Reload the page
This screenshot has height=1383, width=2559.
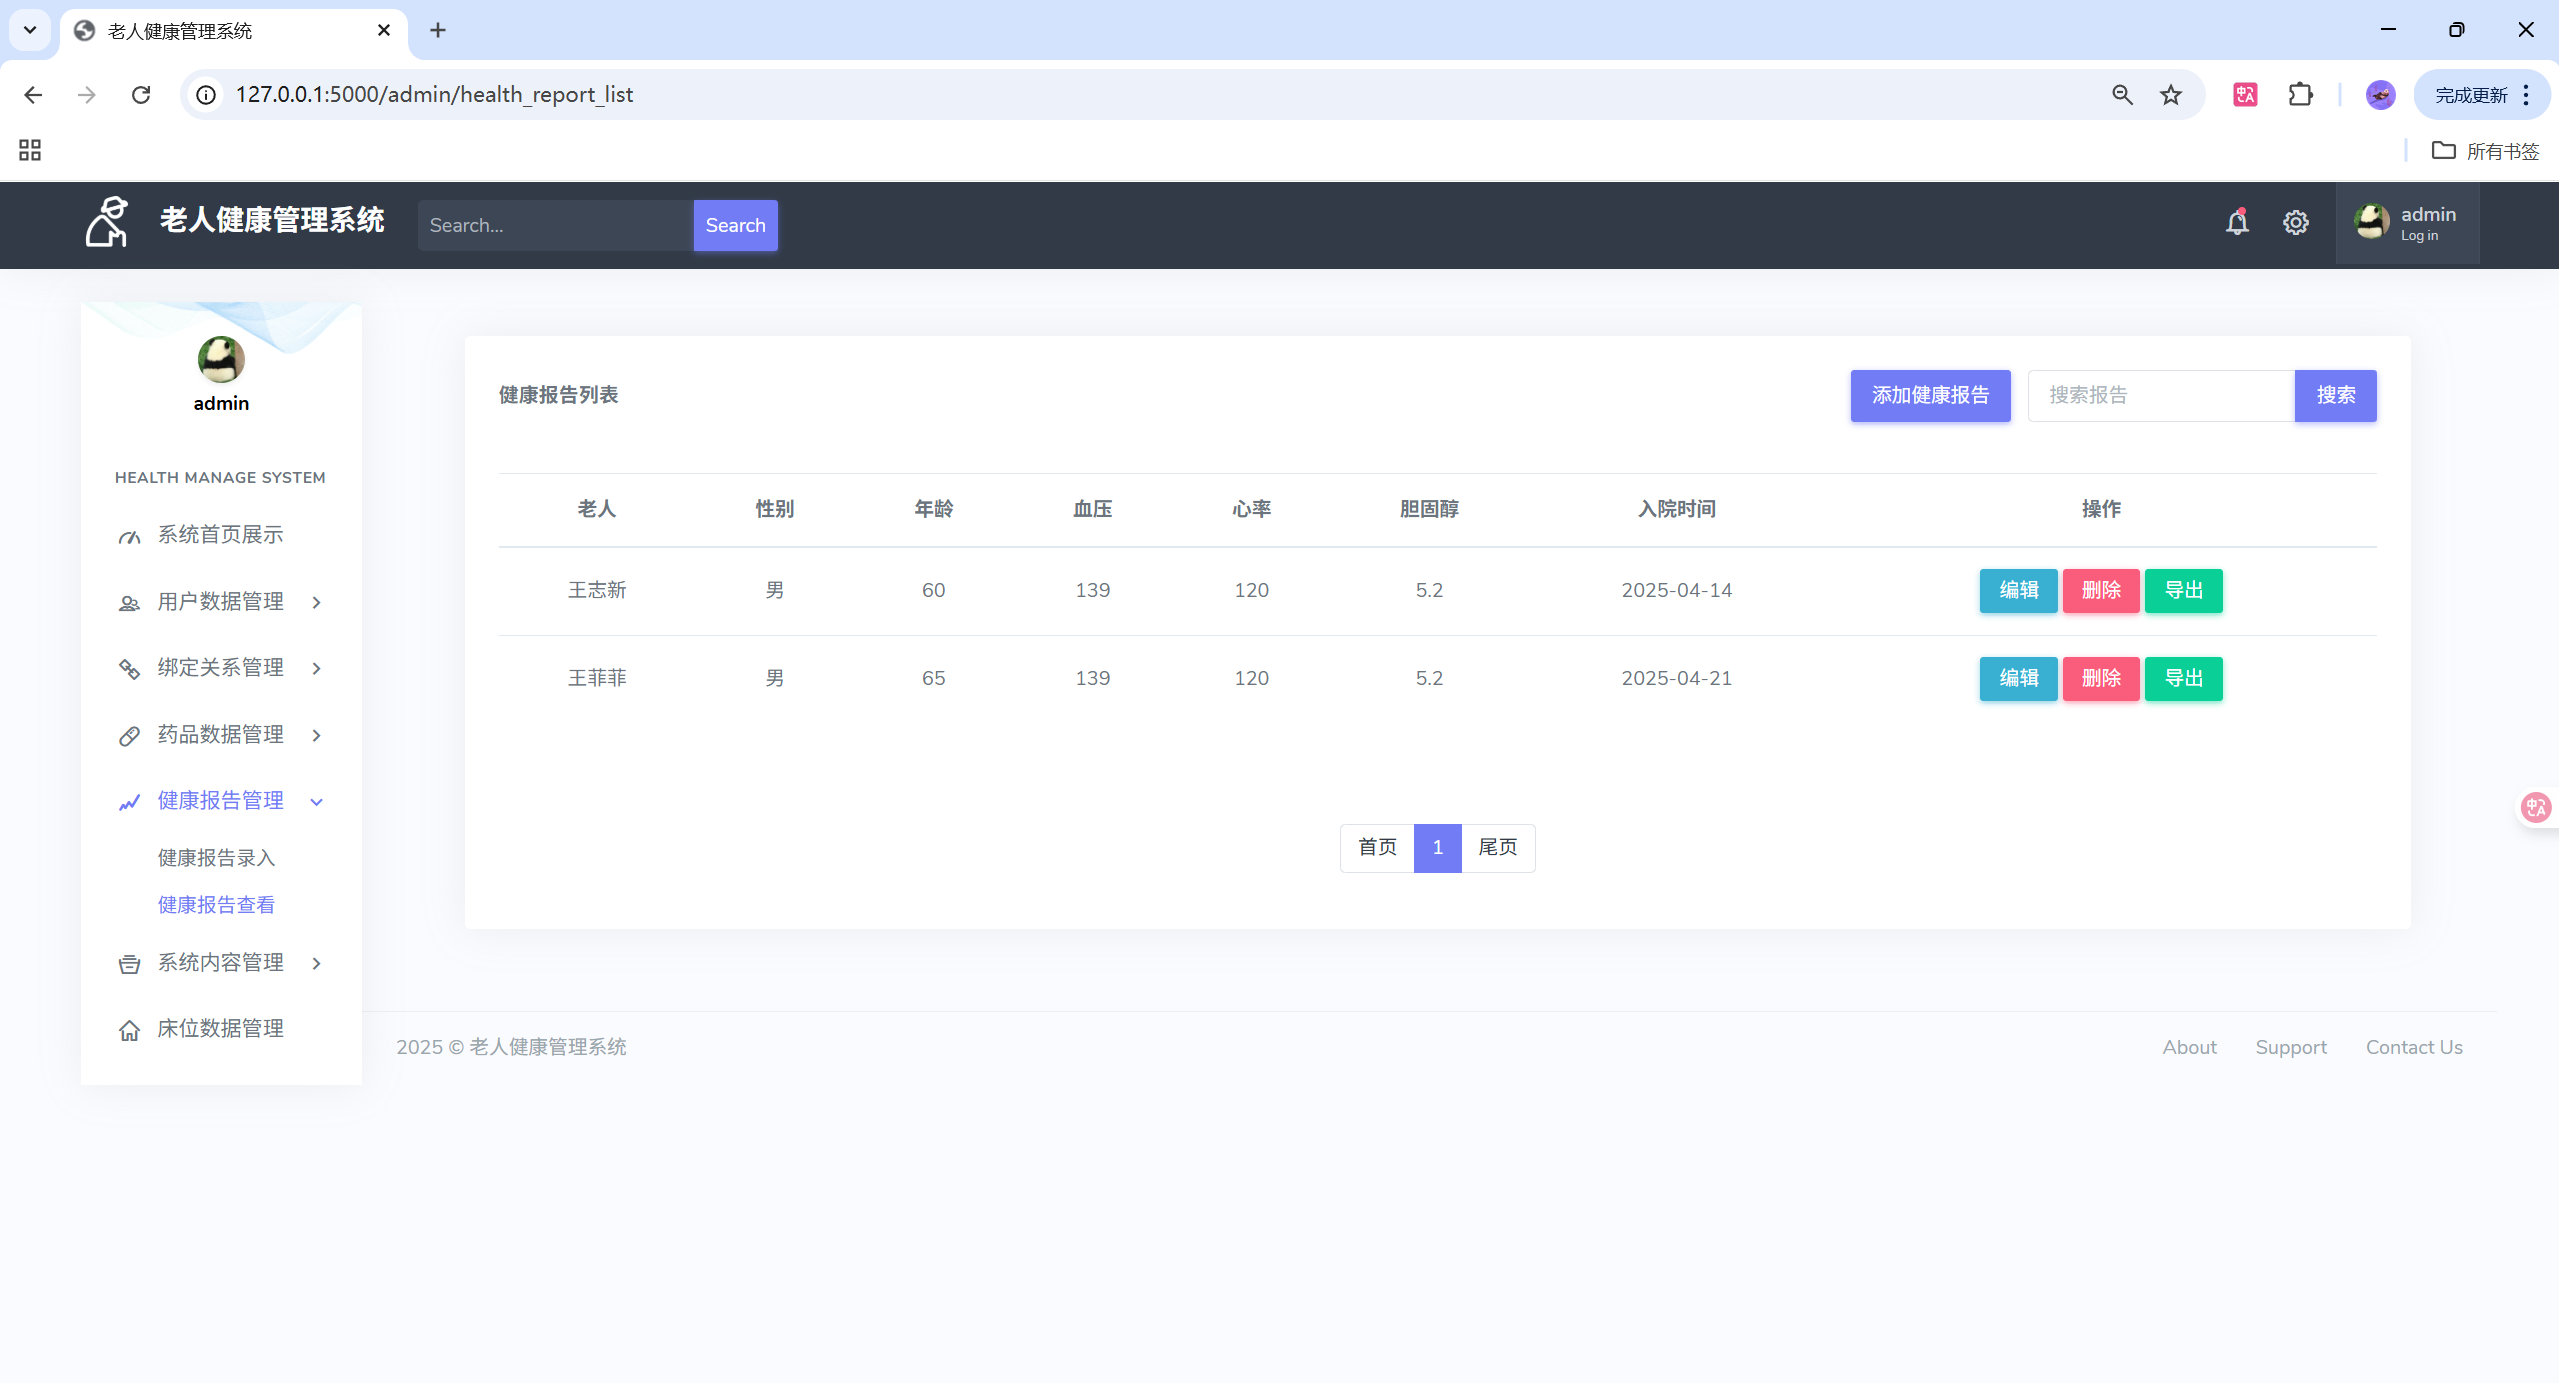[141, 94]
